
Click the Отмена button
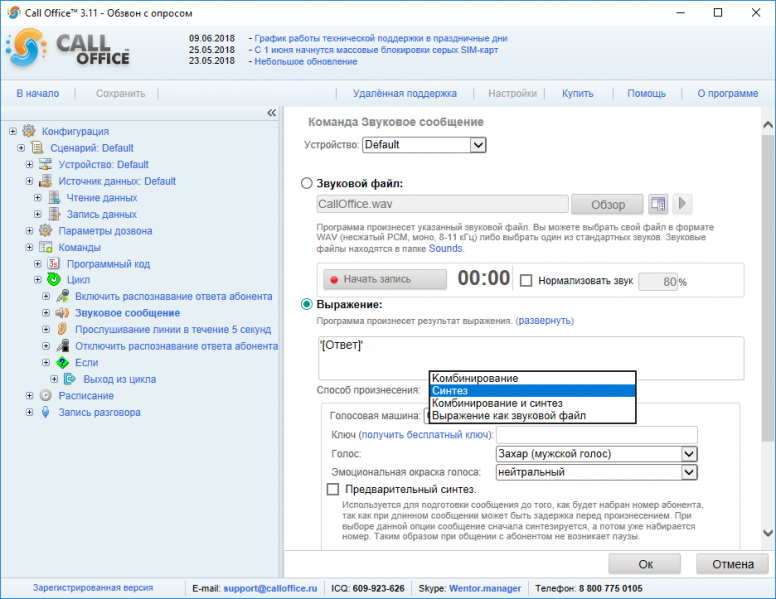[732, 564]
